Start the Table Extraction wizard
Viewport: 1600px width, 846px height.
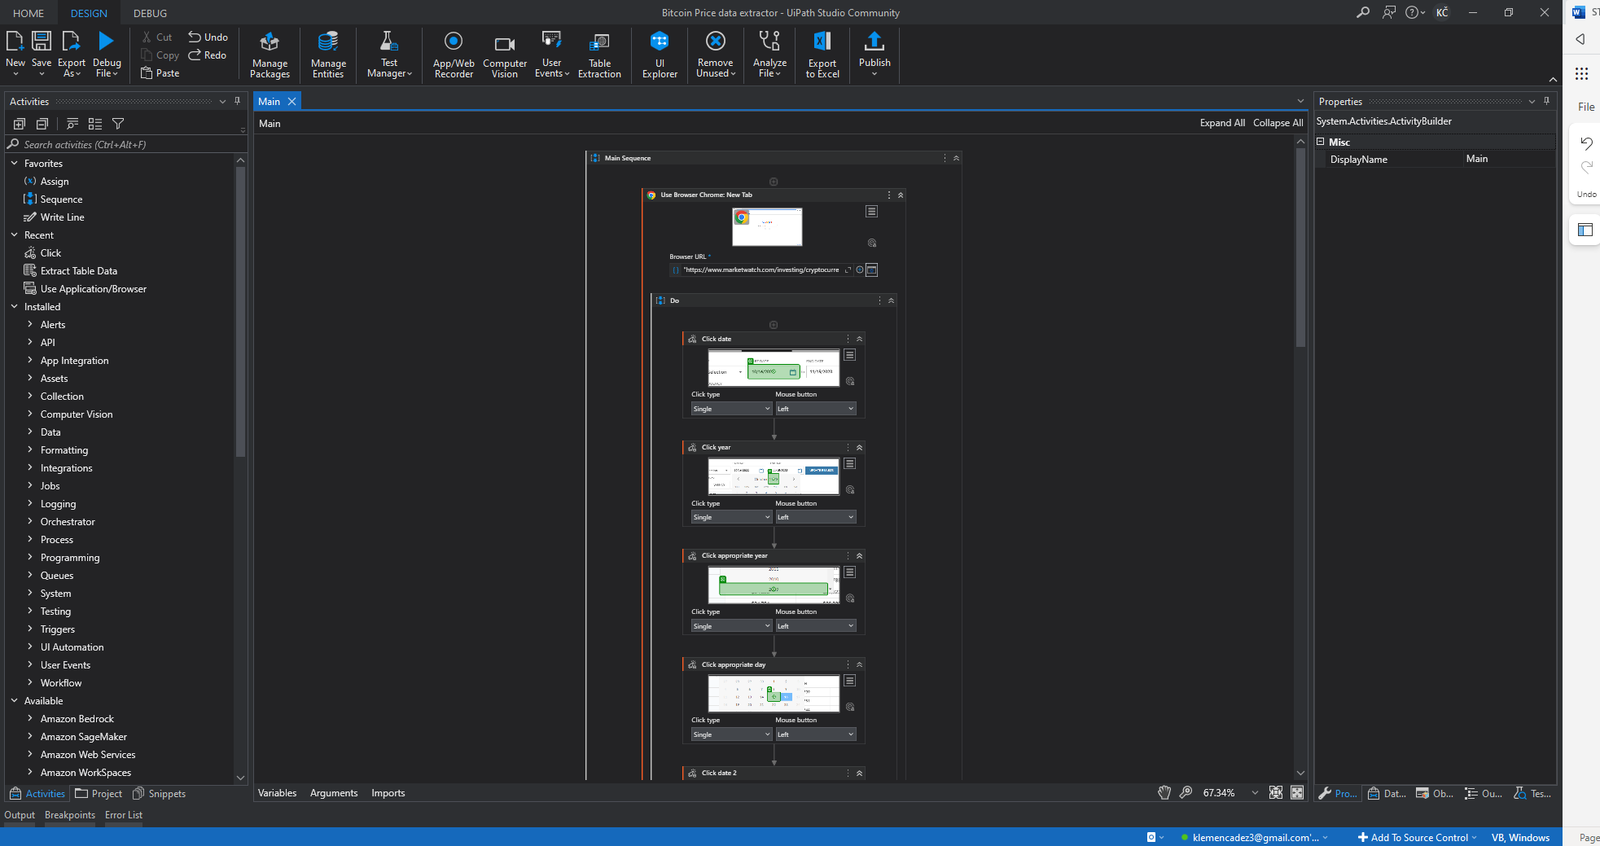[x=599, y=55]
